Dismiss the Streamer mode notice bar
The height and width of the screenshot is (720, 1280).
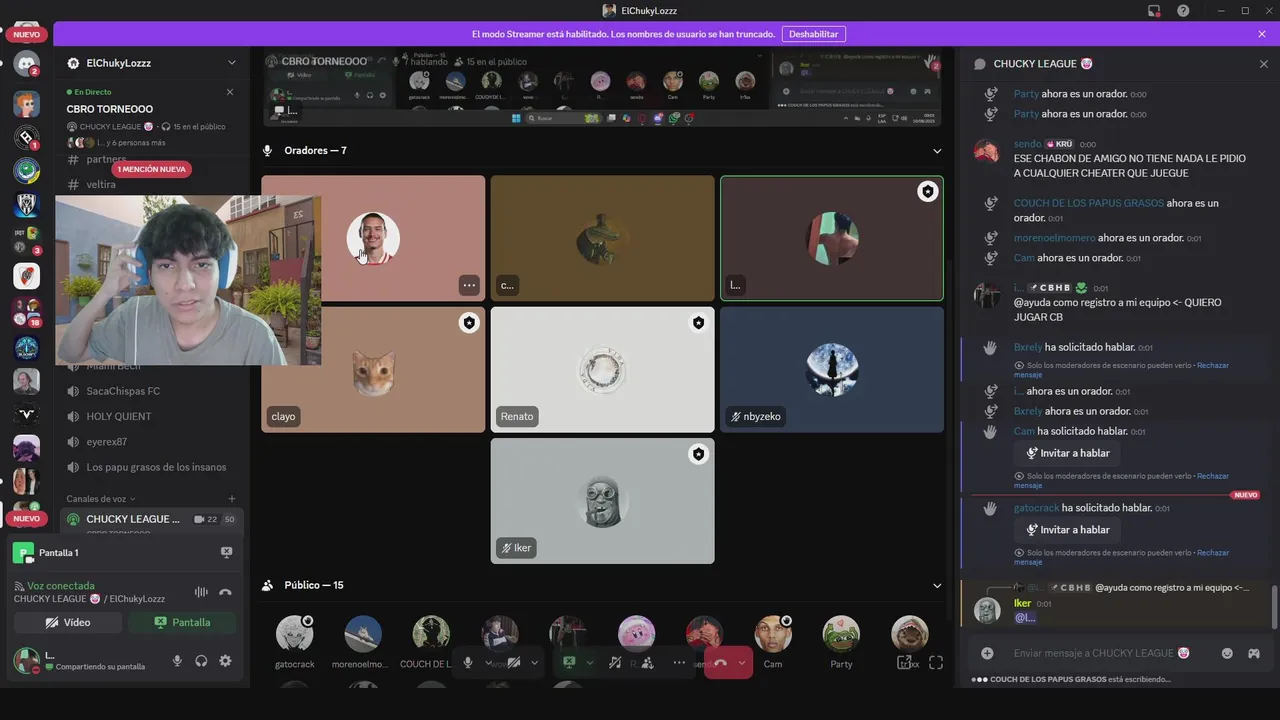(x=1262, y=34)
